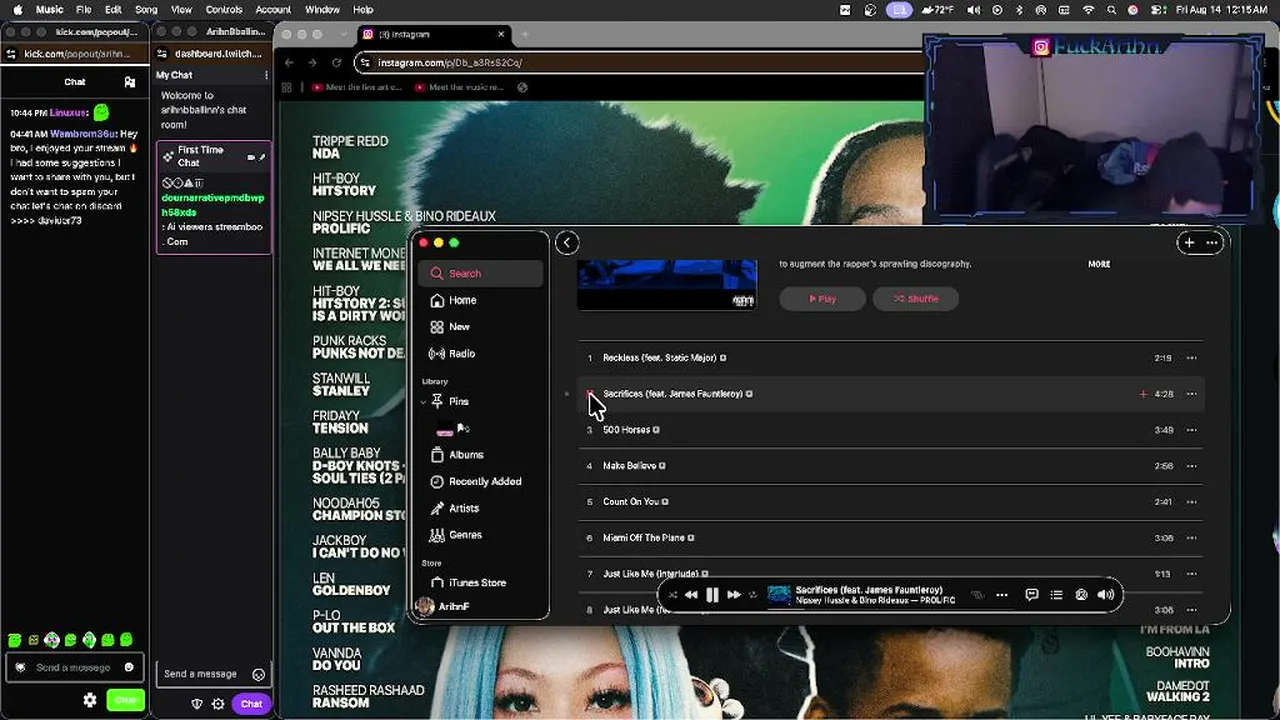Open Wi-Fi status in menu bar
Image resolution: width=1280 pixels, height=720 pixels.
[1089, 10]
